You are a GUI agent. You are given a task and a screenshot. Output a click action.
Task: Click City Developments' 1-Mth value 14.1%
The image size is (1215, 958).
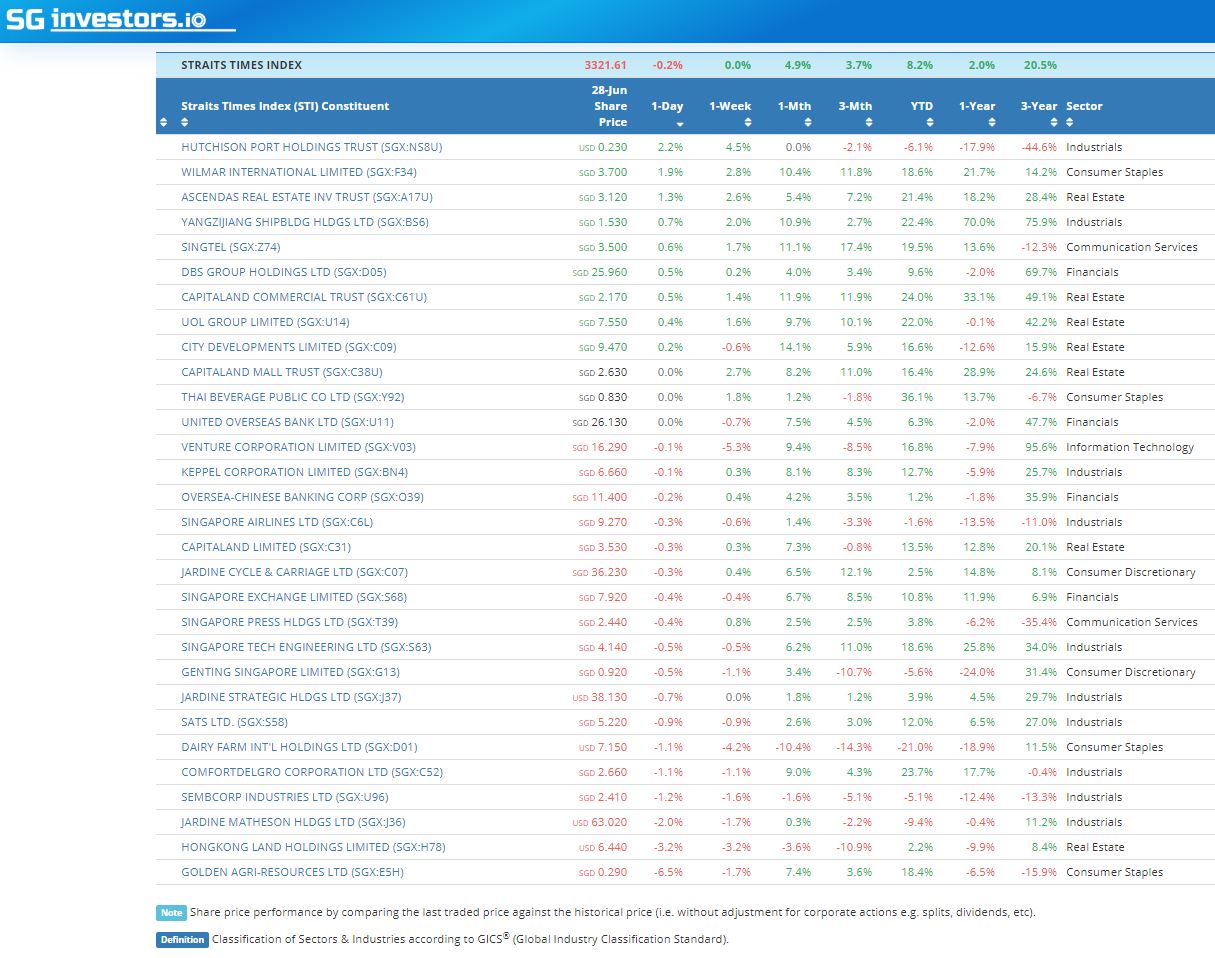(795, 347)
